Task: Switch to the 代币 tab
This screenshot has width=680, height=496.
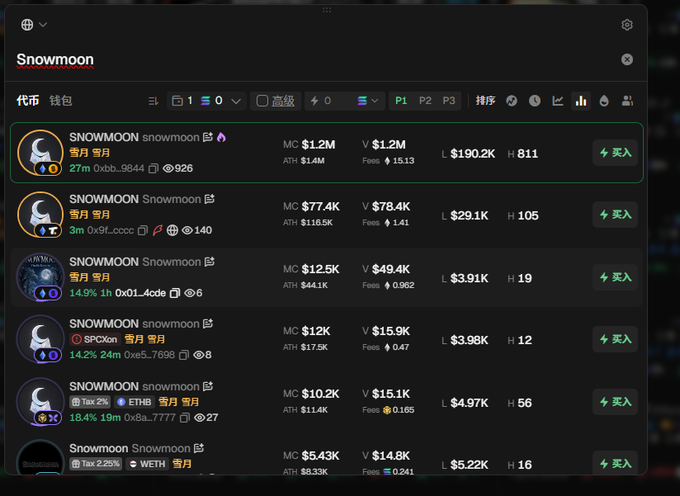Action: coord(28,101)
